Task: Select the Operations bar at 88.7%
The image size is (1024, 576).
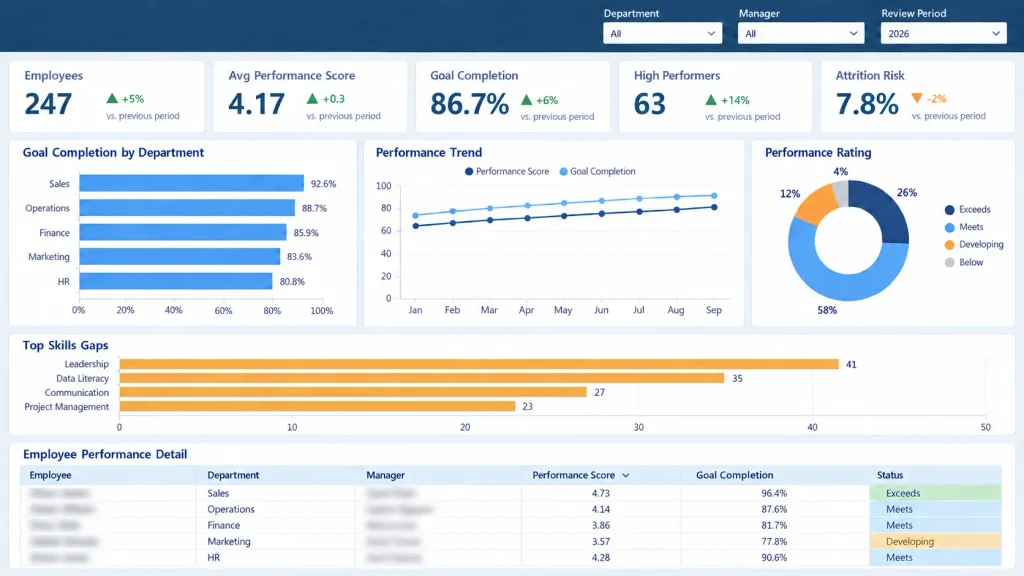Action: tap(187, 208)
